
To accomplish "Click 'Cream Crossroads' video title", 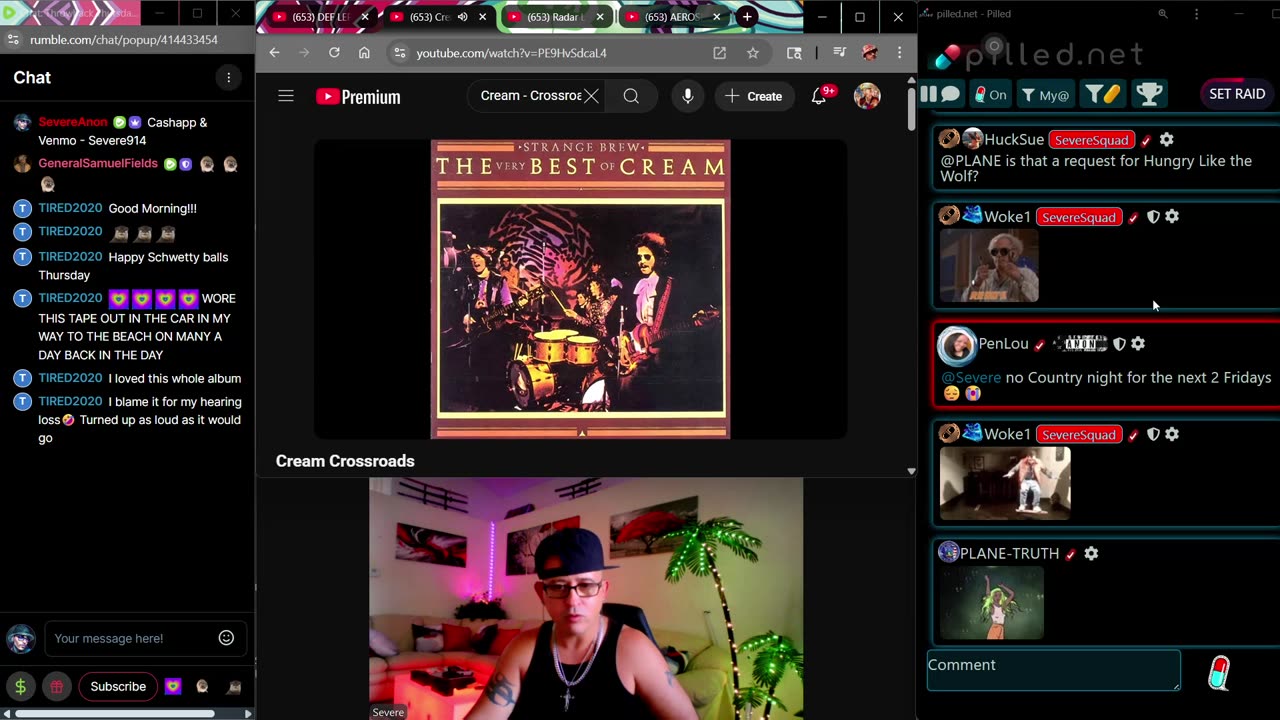I will click(345, 461).
